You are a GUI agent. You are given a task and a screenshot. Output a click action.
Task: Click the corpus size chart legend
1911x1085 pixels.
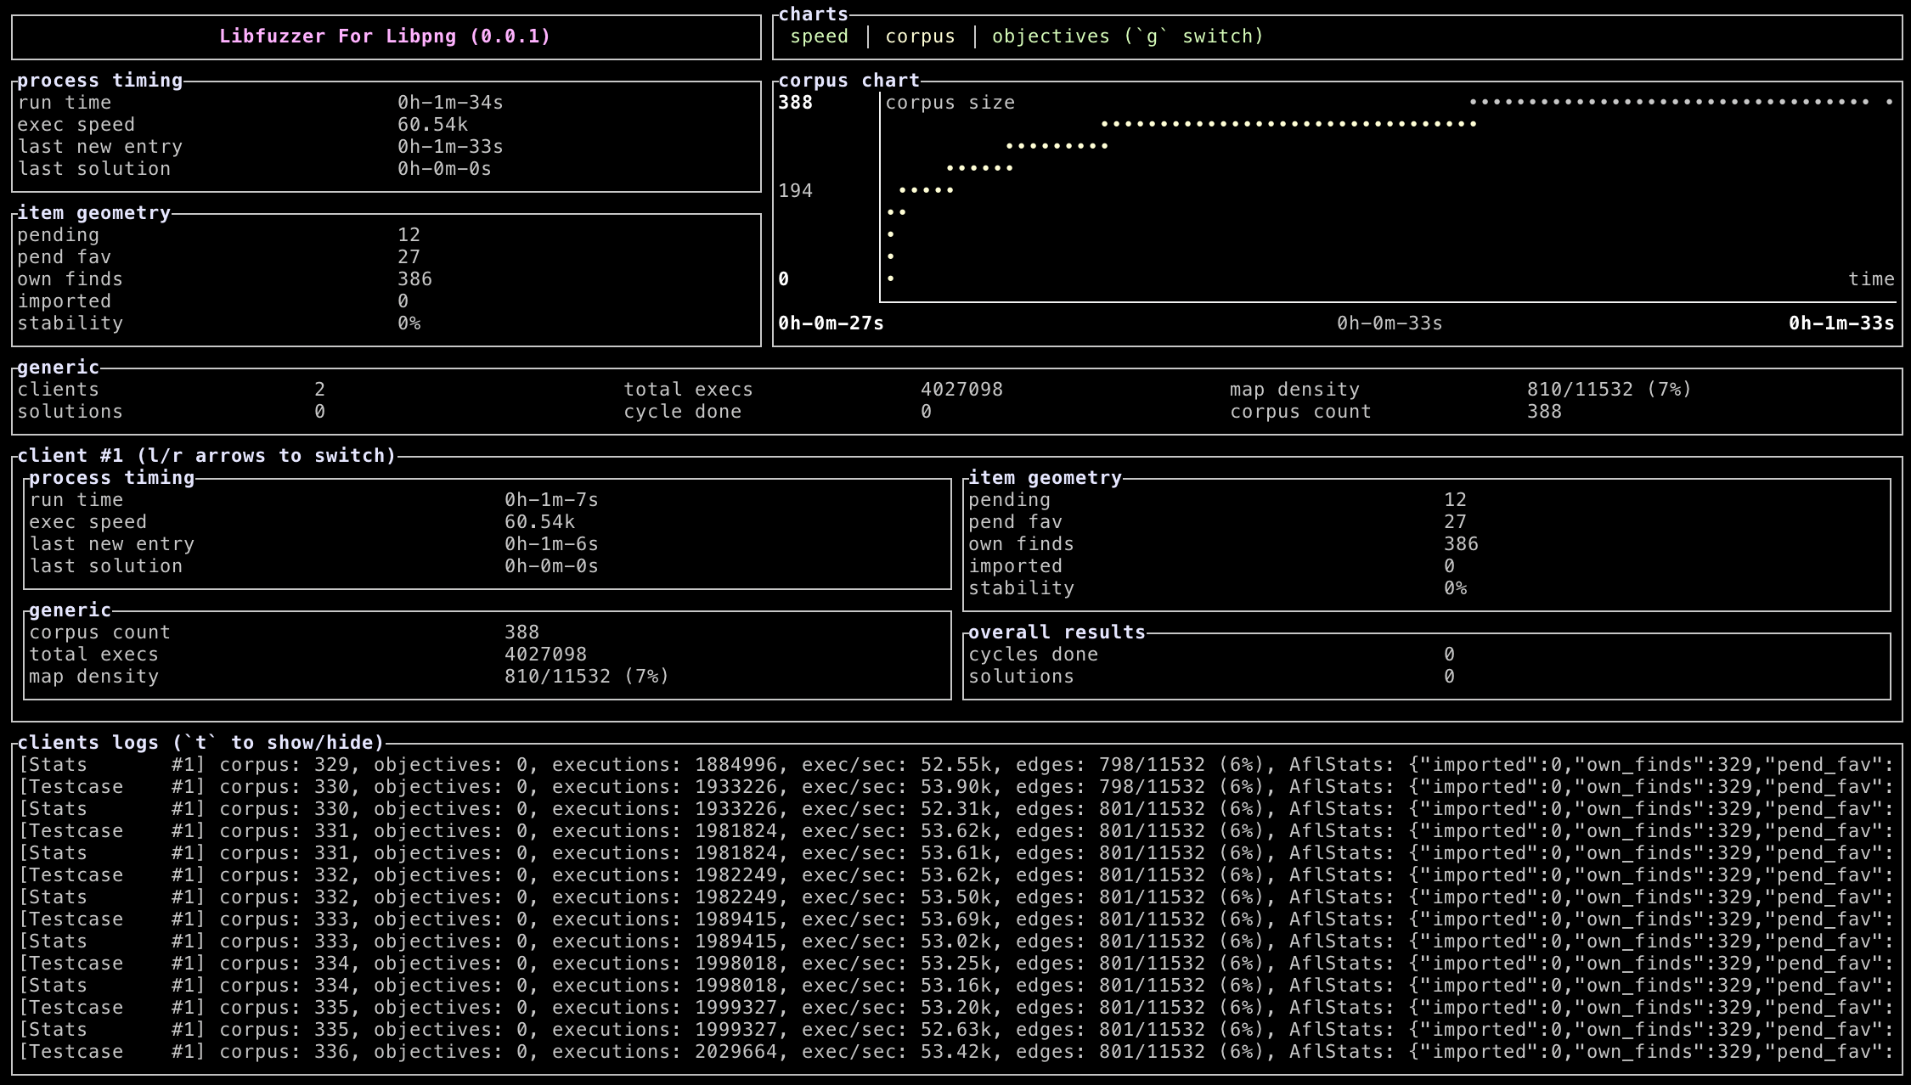(x=950, y=103)
